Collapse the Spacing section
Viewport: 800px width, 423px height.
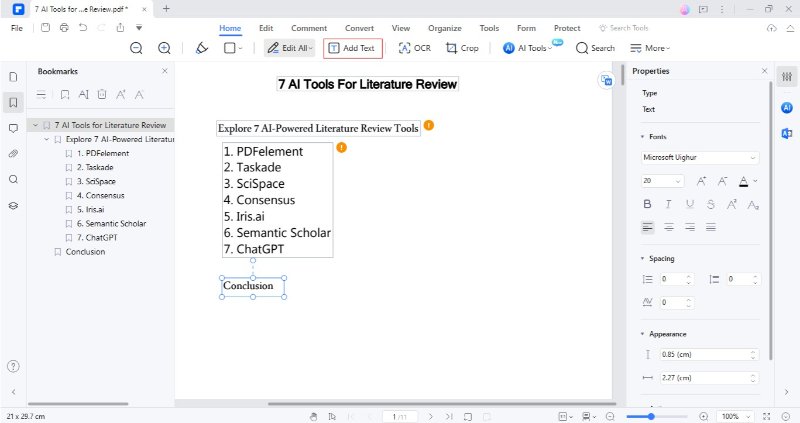coord(642,259)
